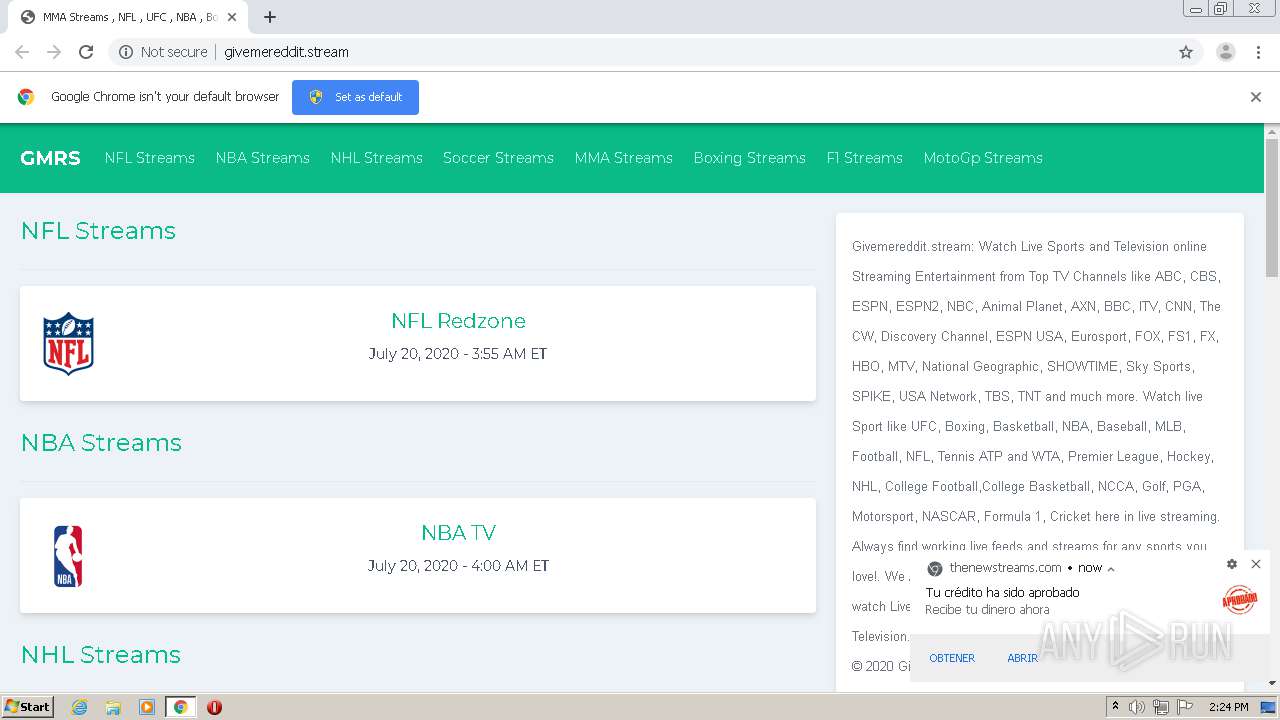Screen dimensions: 1280x720
Task: Click ABRIR in the notification
Action: tap(1022, 658)
